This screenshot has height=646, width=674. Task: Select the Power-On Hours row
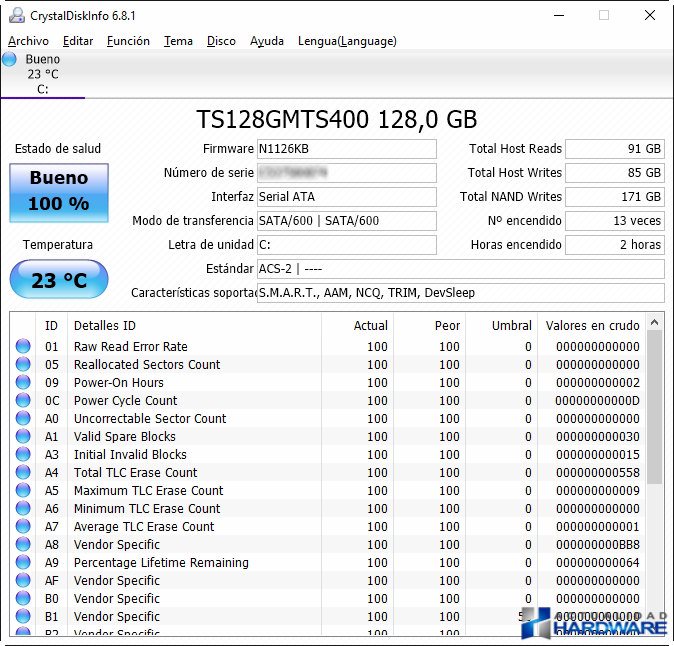329,382
